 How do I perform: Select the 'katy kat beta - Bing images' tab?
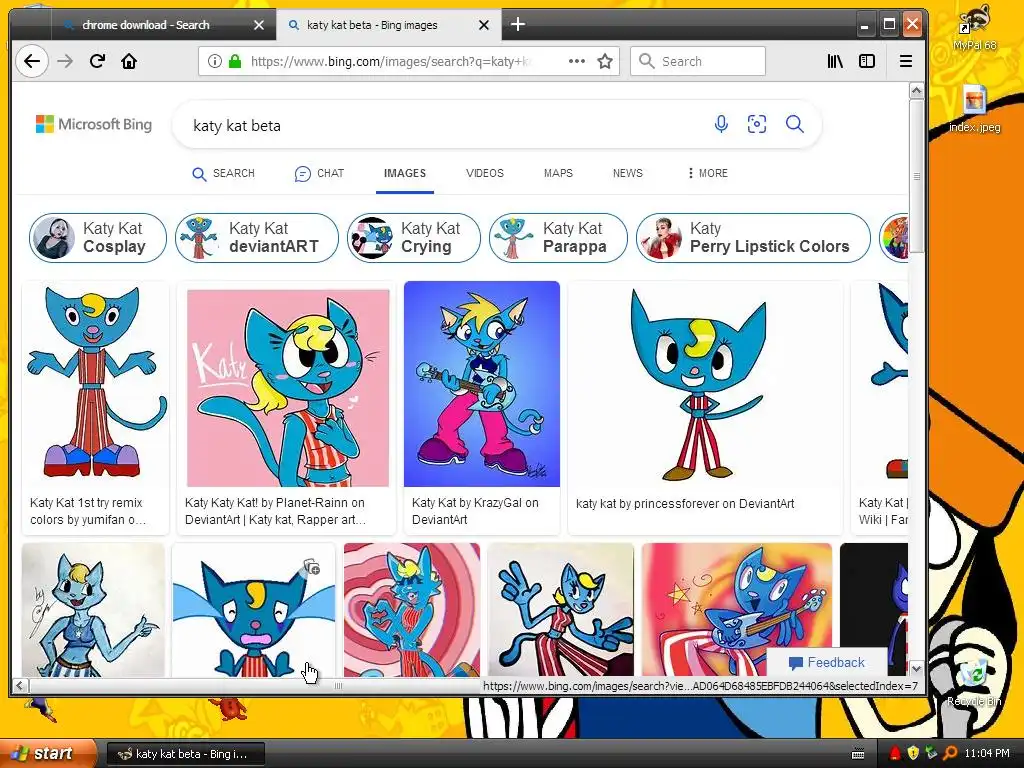click(389, 25)
